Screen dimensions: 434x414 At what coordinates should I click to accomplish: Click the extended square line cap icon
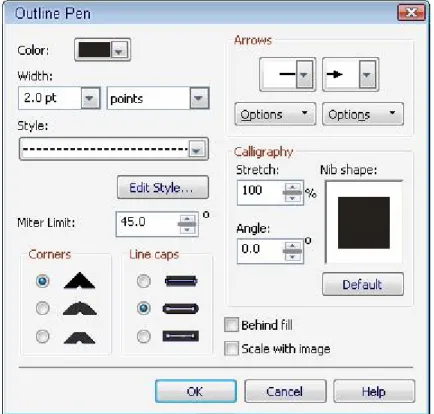tap(181, 336)
